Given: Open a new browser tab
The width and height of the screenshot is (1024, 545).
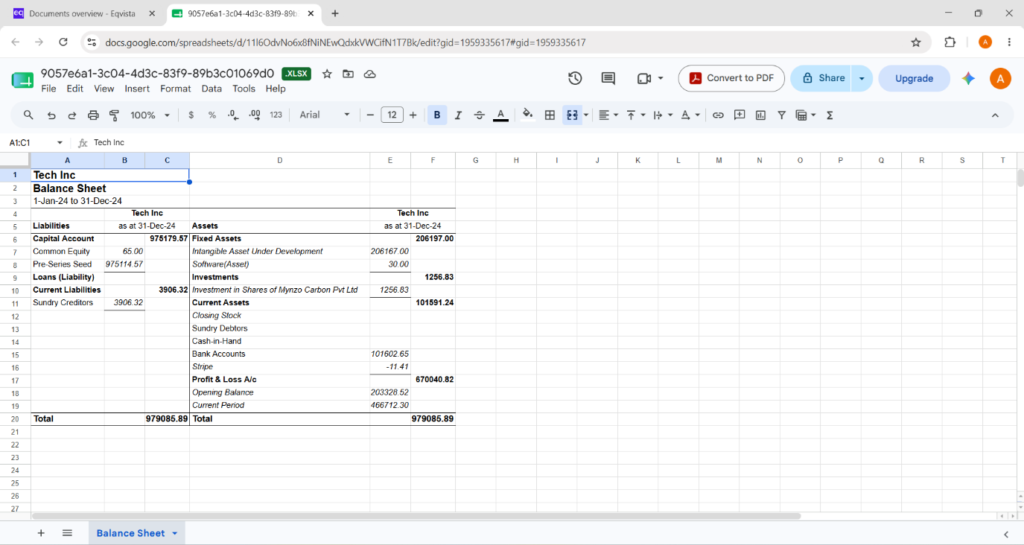Looking at the screenshot, I should (x=335, y=13).
